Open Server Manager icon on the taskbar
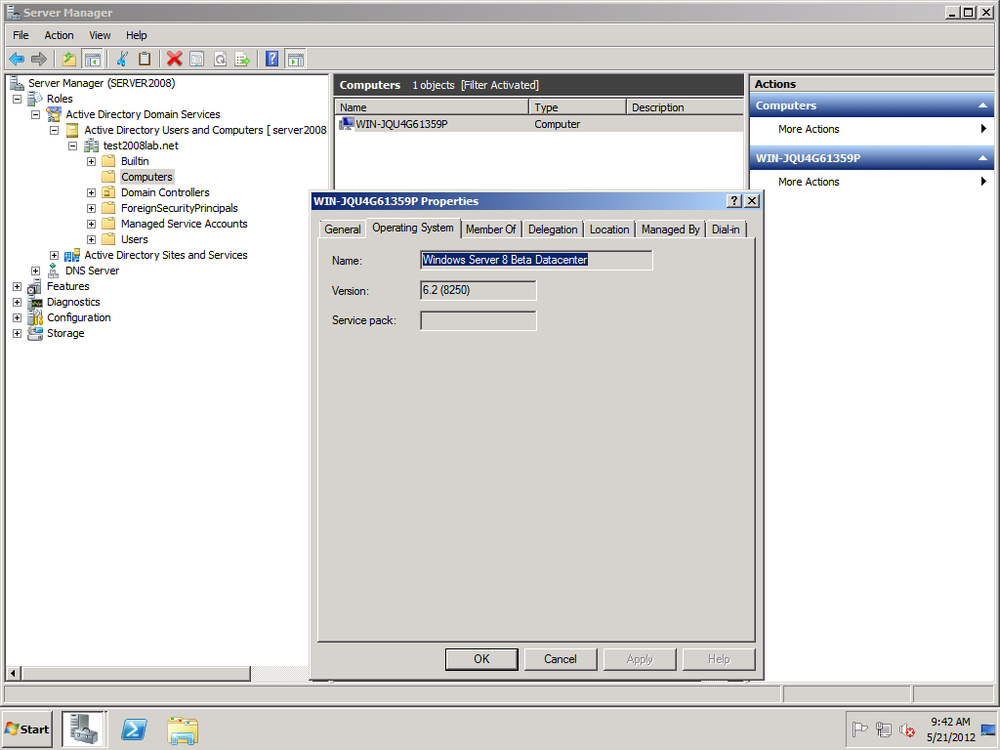 click(84, 729)
